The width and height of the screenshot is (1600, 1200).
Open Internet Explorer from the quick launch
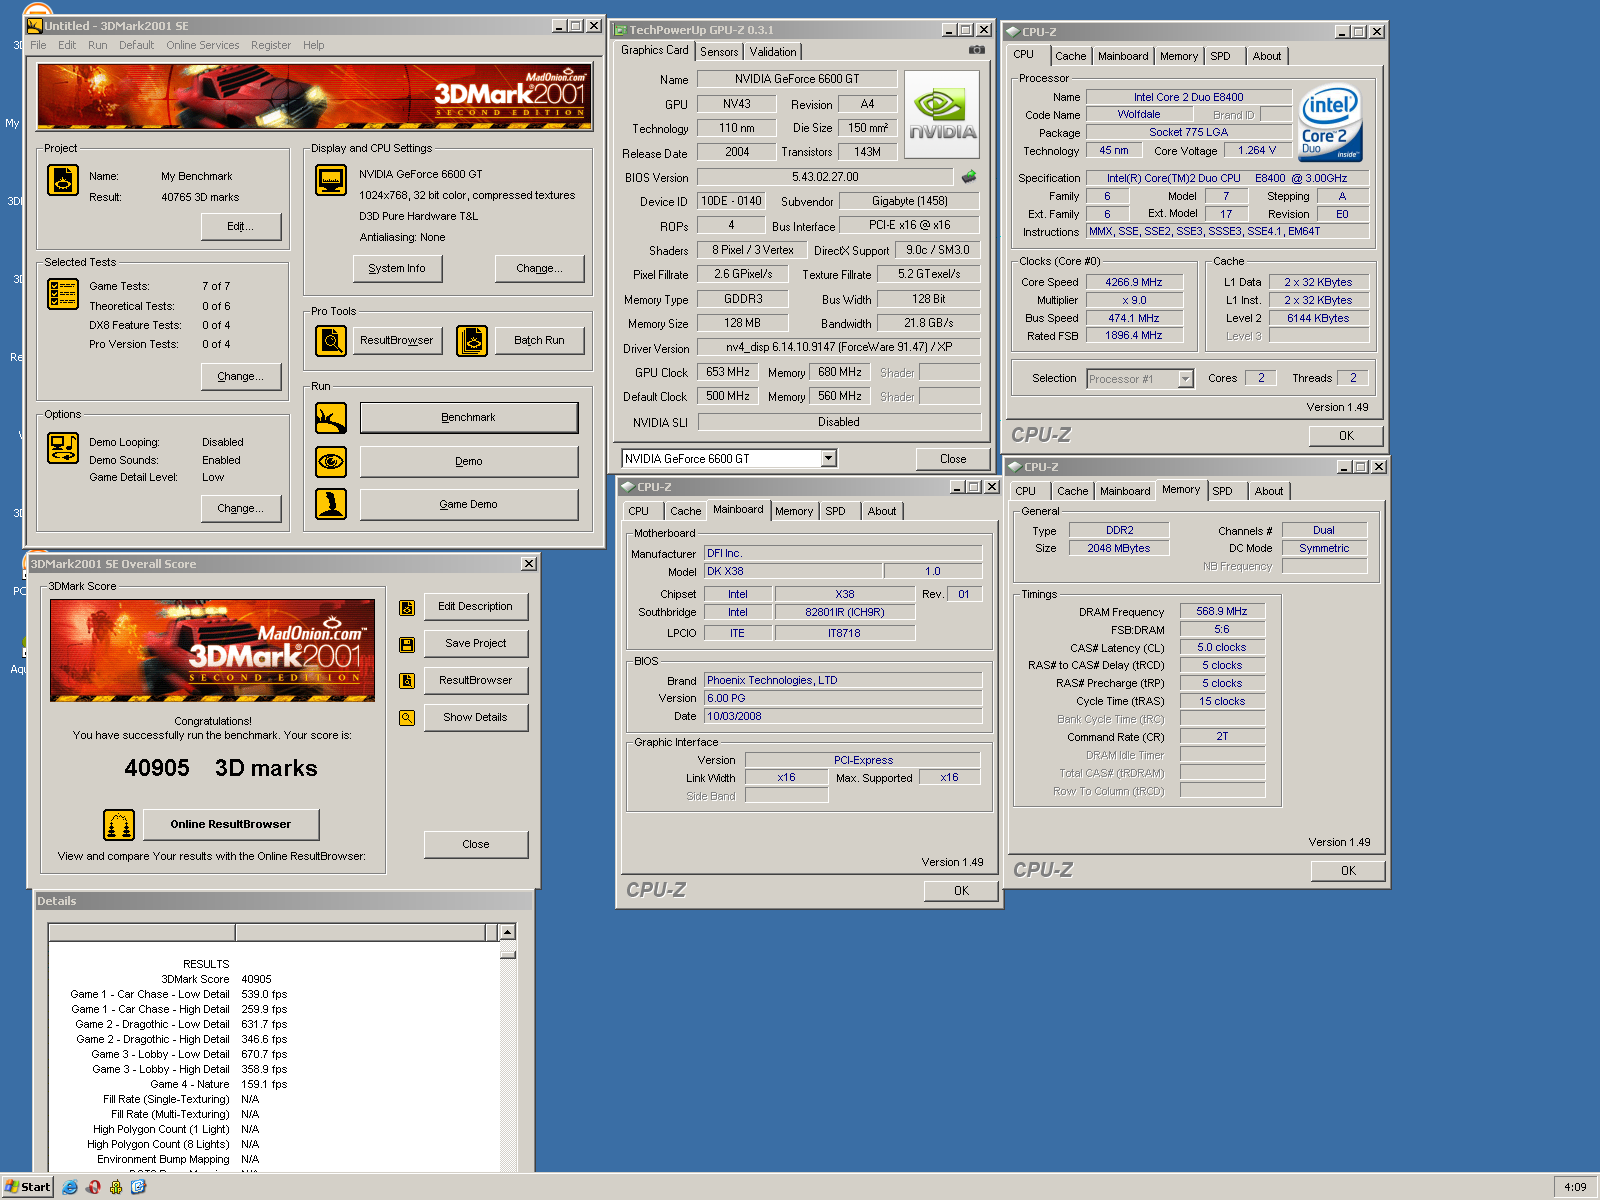click(x=70, y=1187)
